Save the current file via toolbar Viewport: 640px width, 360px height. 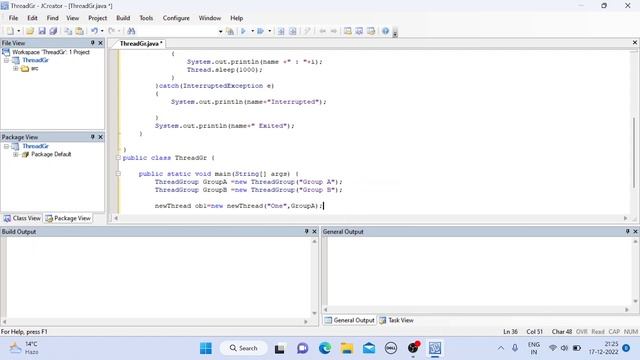coord(42,31)
